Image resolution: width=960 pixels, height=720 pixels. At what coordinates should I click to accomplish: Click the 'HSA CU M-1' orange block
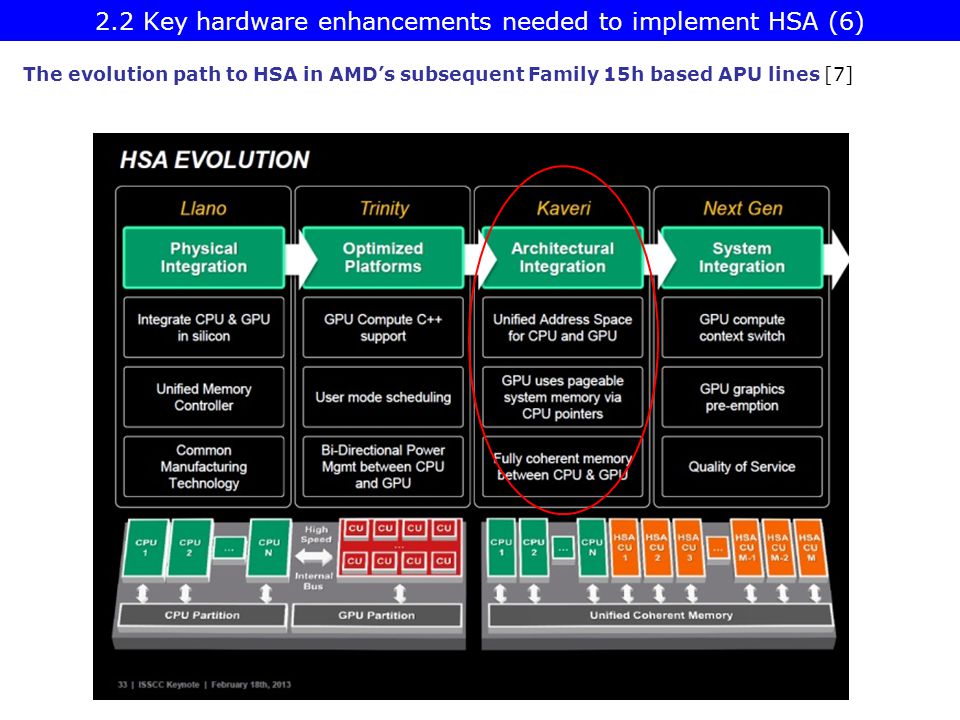746,548
